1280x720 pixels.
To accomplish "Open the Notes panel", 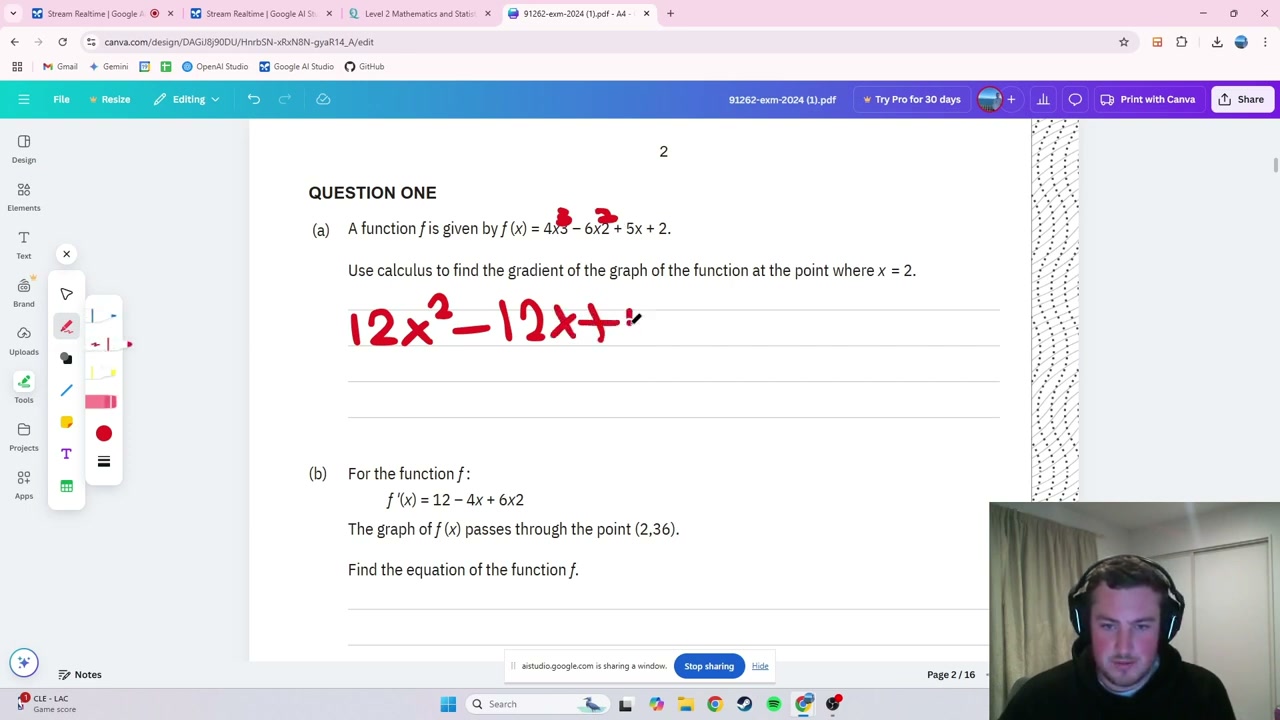I will coord(79,675).
